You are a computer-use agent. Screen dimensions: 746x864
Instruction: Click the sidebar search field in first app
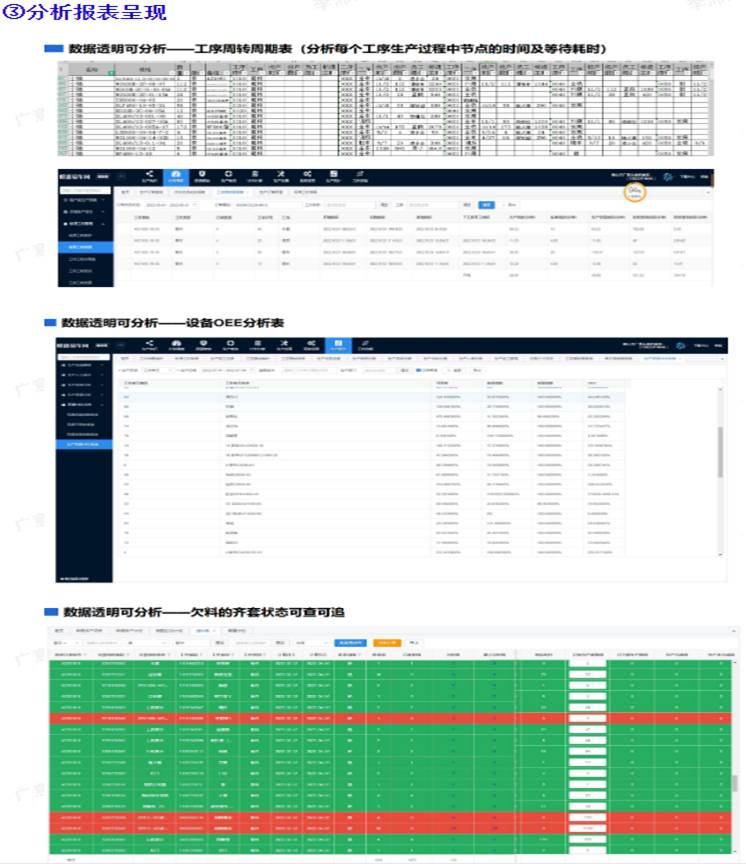tap(85, 190)
